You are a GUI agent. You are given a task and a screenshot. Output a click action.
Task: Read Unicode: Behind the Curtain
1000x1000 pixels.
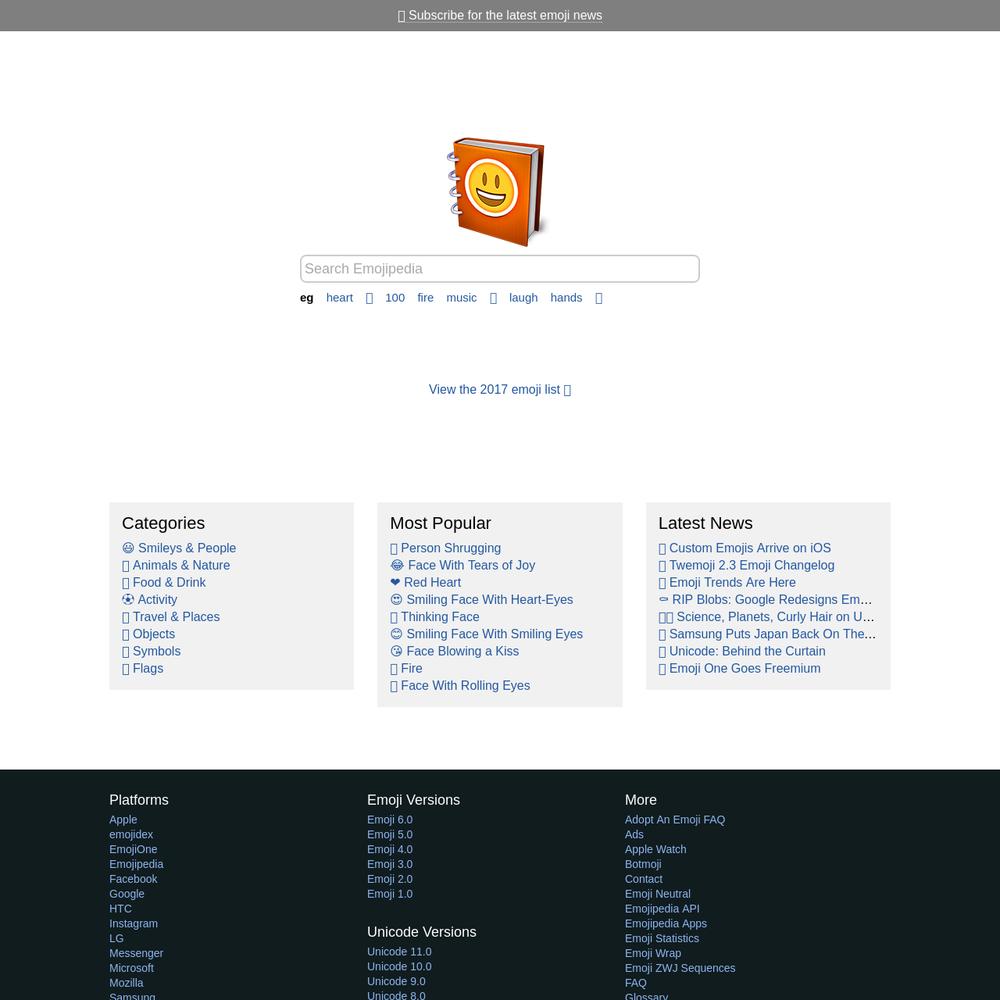point(742,651)
